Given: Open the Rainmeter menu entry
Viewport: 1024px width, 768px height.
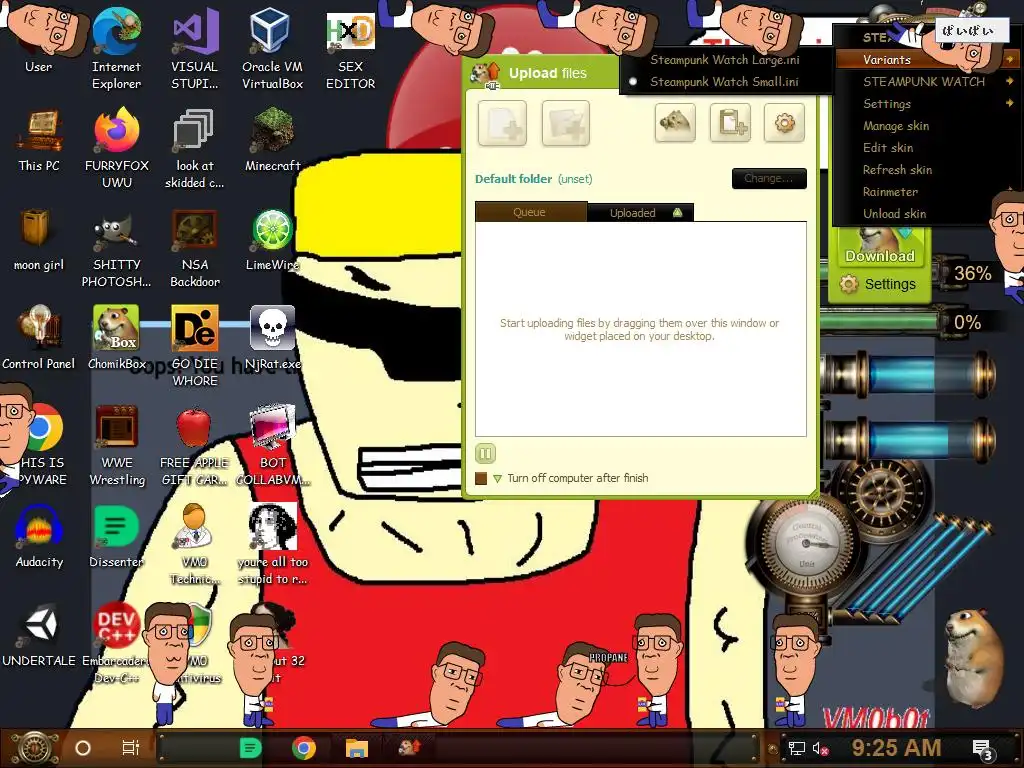Looking at the screenshot, I should [890, 192].
